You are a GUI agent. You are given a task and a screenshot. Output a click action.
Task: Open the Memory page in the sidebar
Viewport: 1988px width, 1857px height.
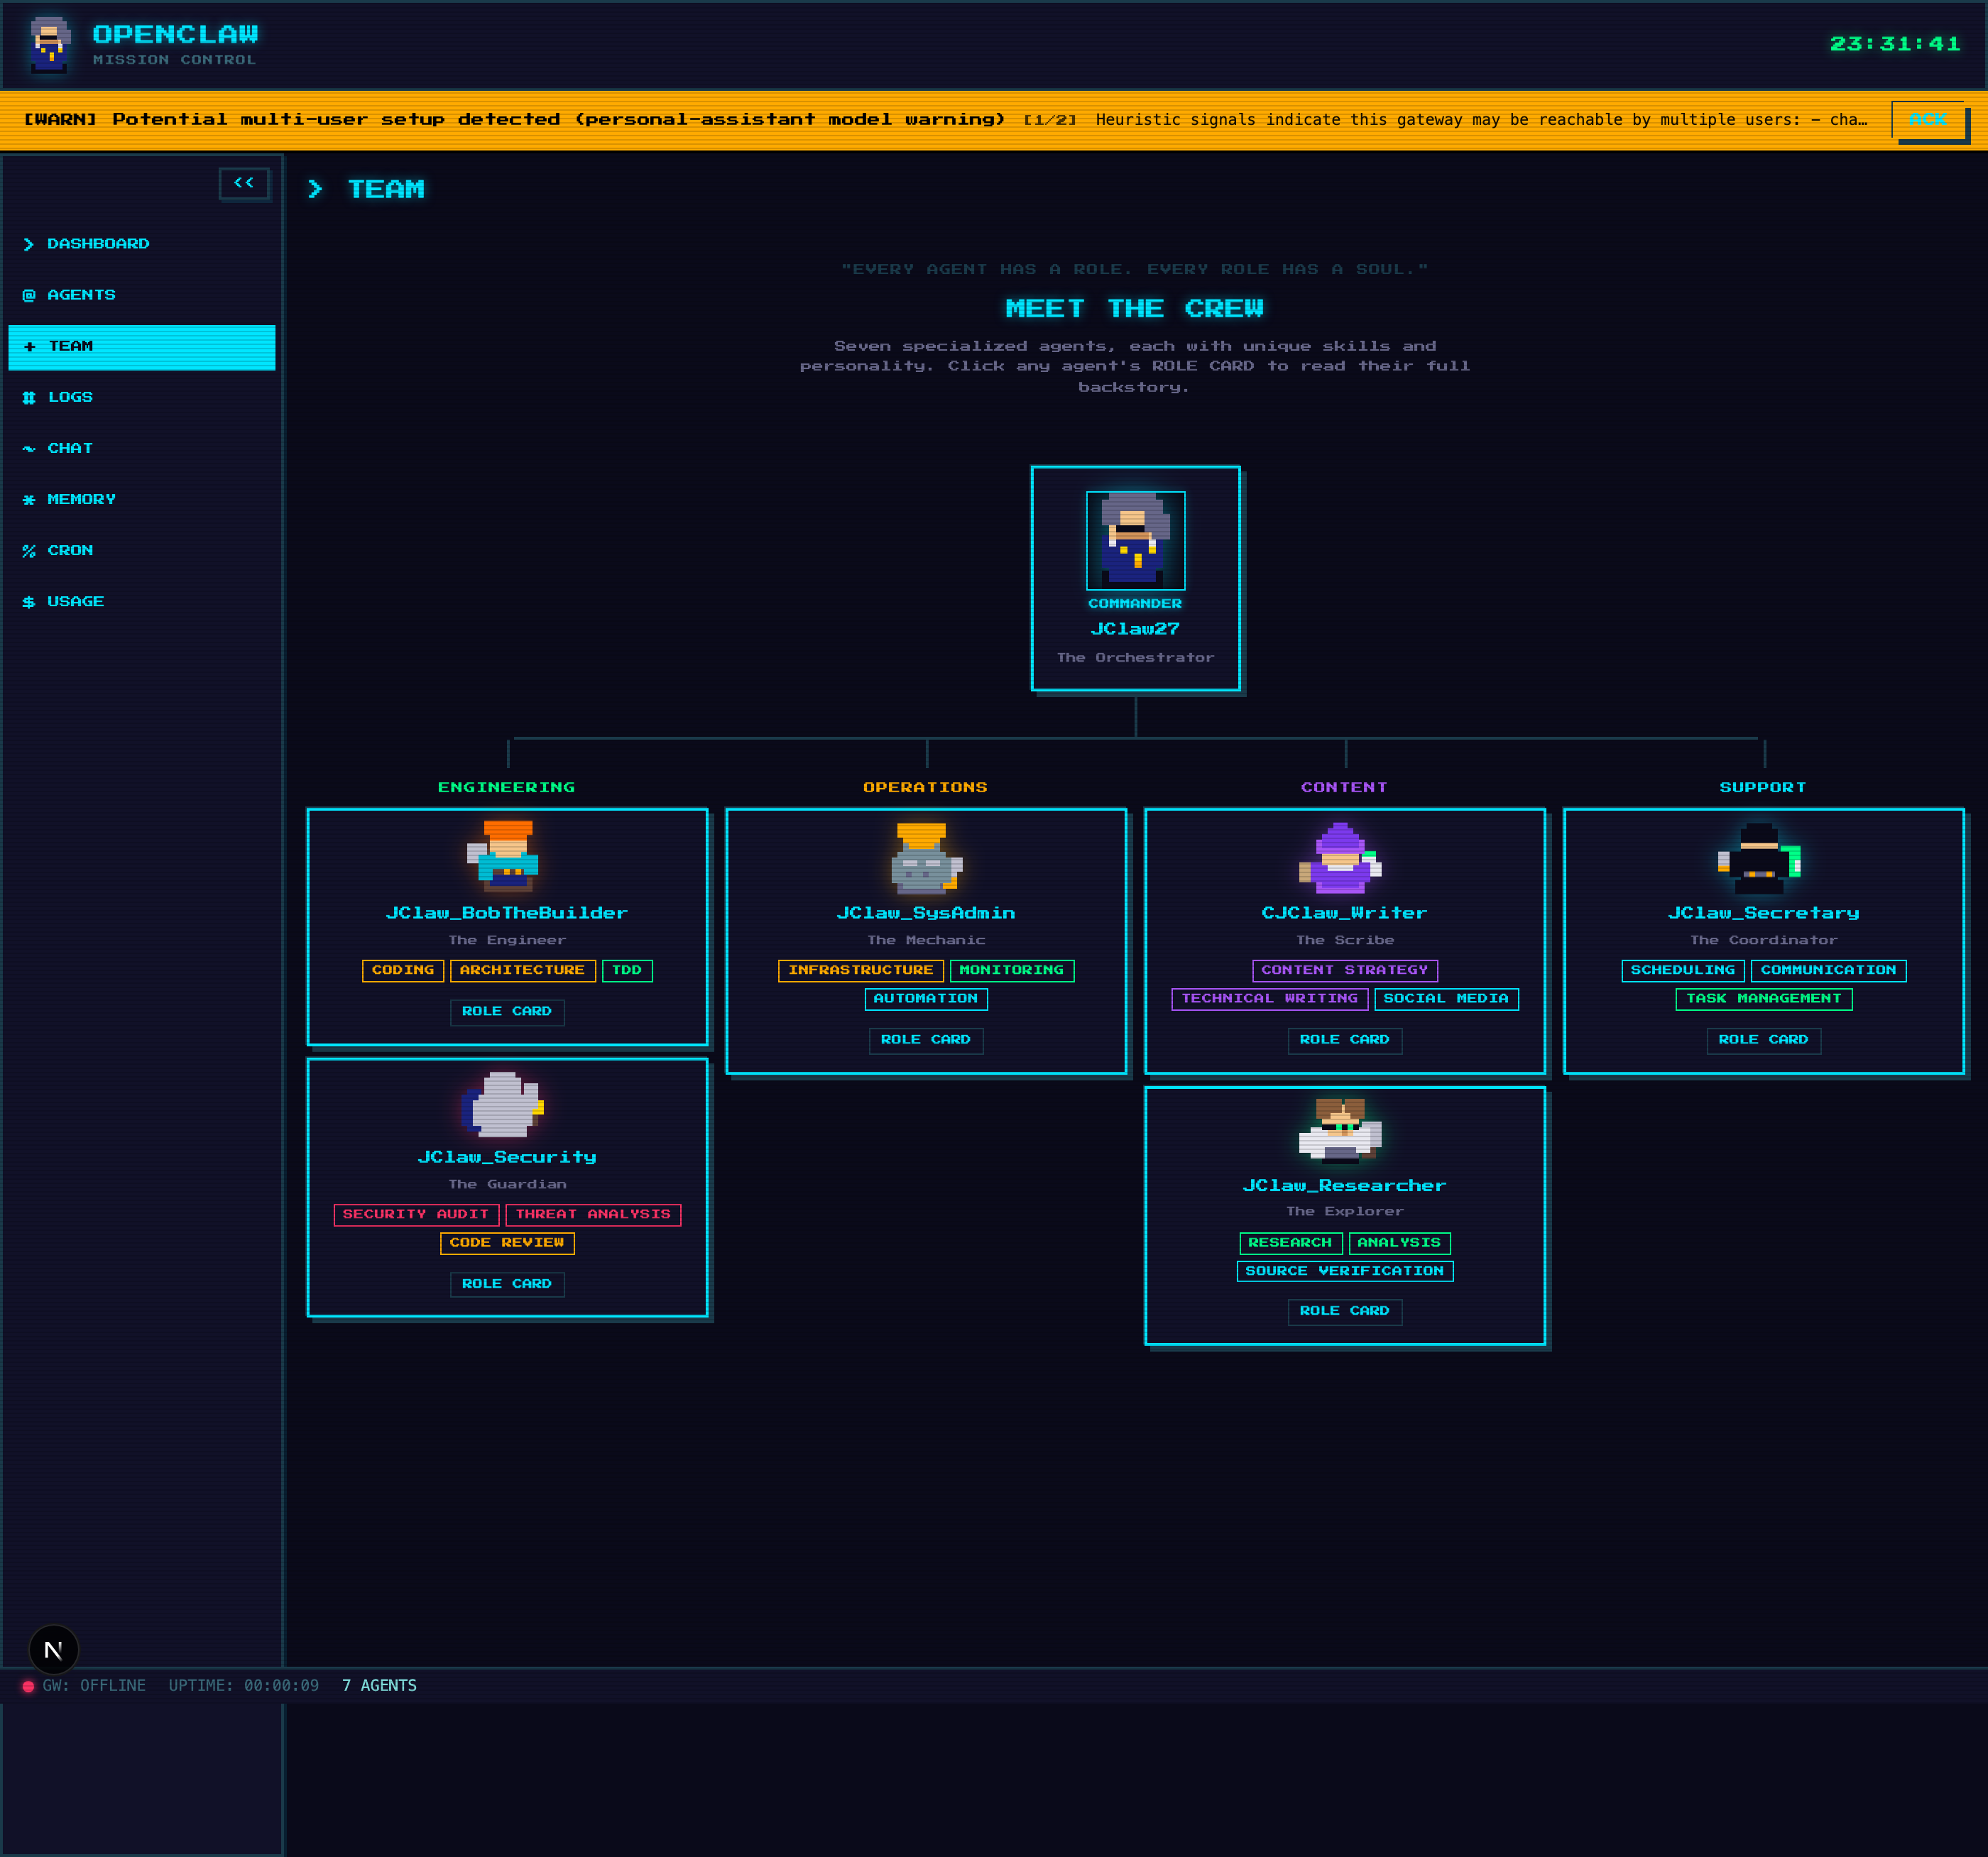81,499
